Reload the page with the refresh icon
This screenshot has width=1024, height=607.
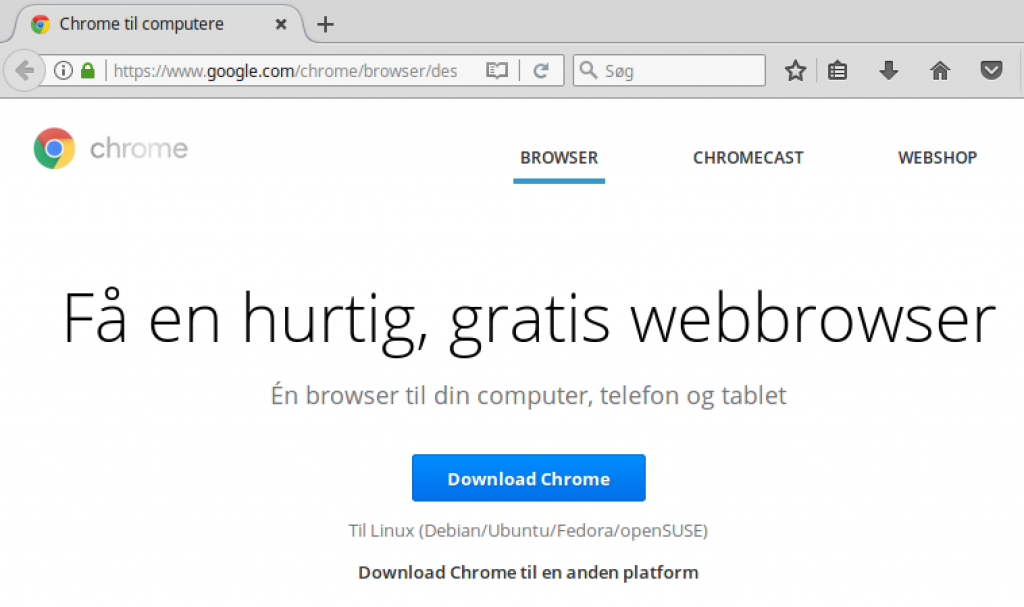pos(541,70)
